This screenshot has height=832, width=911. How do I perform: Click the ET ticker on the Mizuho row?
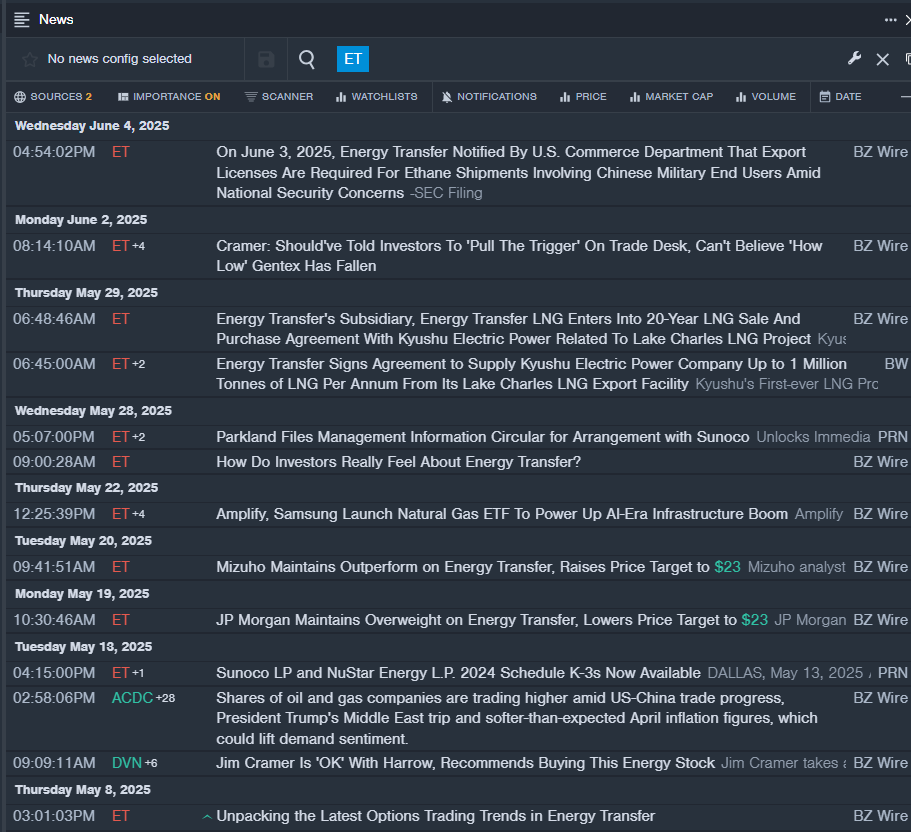tap(121, 567)
